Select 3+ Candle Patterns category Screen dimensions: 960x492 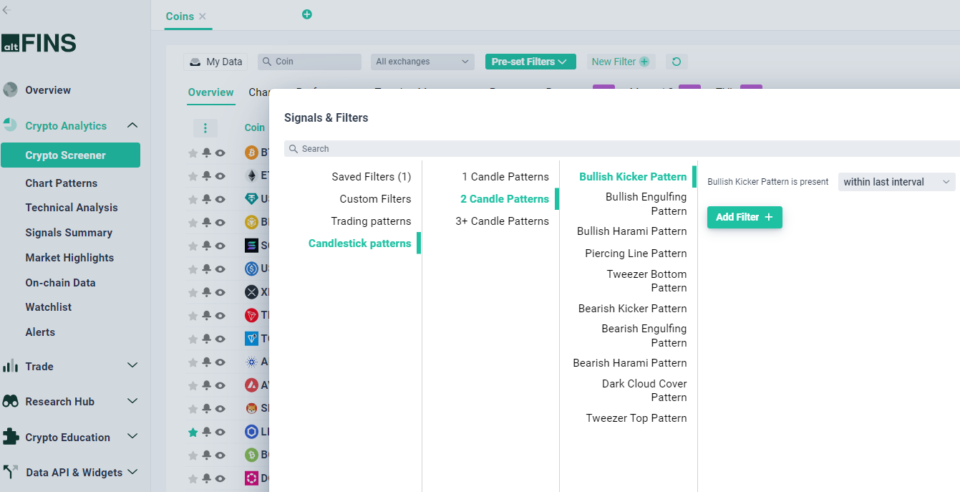pos(502,221)
